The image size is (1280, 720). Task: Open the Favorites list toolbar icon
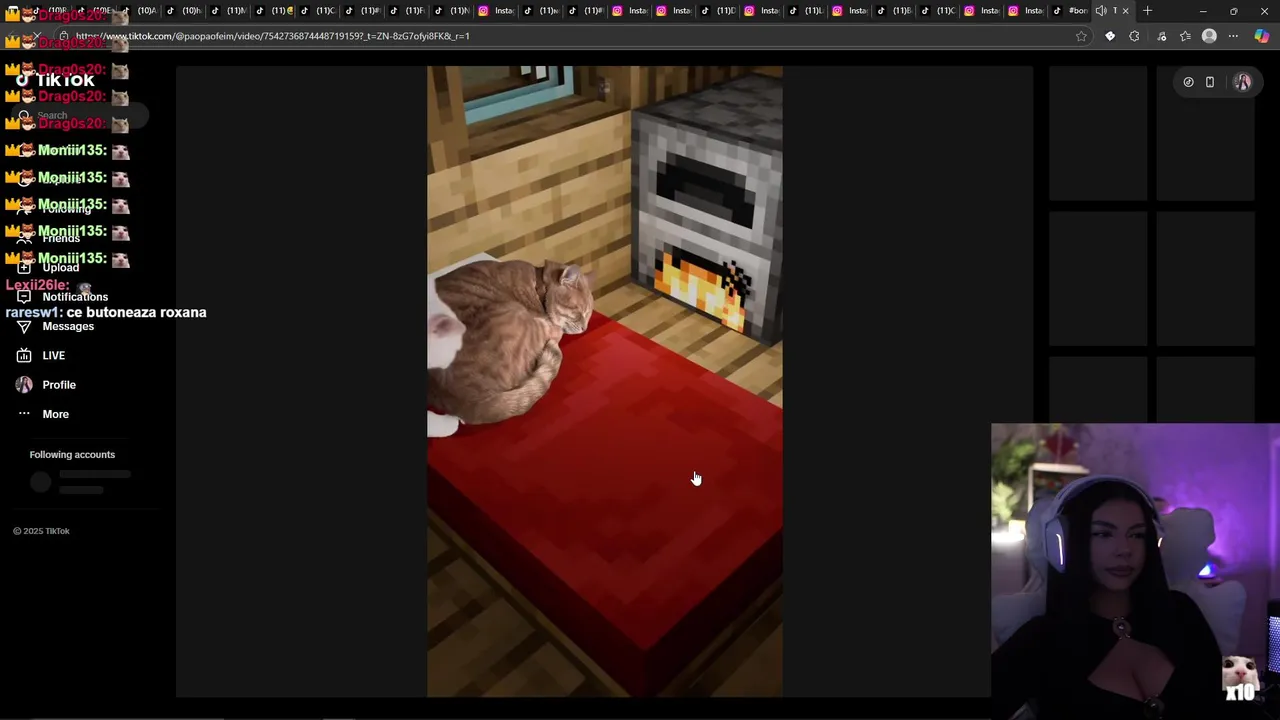1185,36
